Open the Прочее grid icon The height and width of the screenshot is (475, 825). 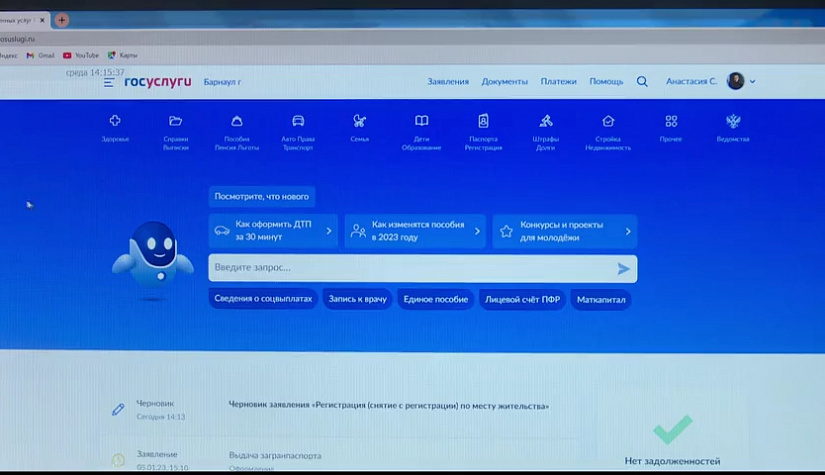pos(670,122)
